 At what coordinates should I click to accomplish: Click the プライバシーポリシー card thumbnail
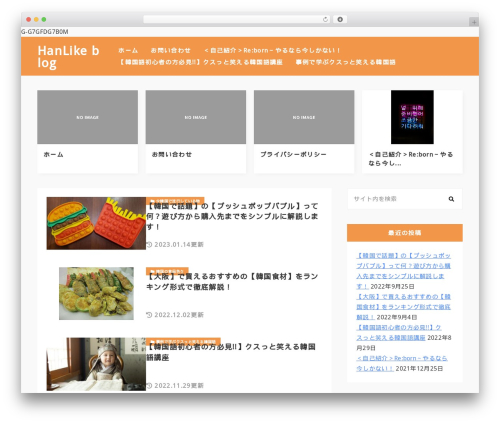304,117
